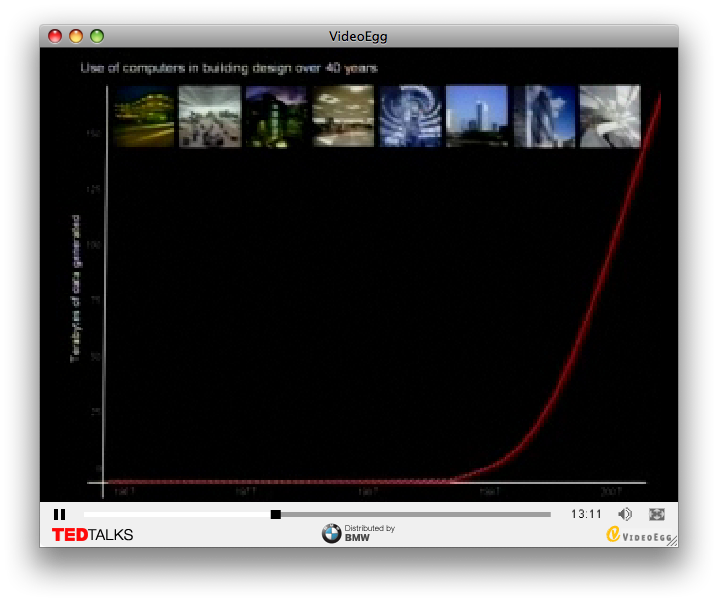Click the skyscraper against blue sky thumbnail
Image resolution: width=718 pixels, height=602 pixels.
(477, 116)
